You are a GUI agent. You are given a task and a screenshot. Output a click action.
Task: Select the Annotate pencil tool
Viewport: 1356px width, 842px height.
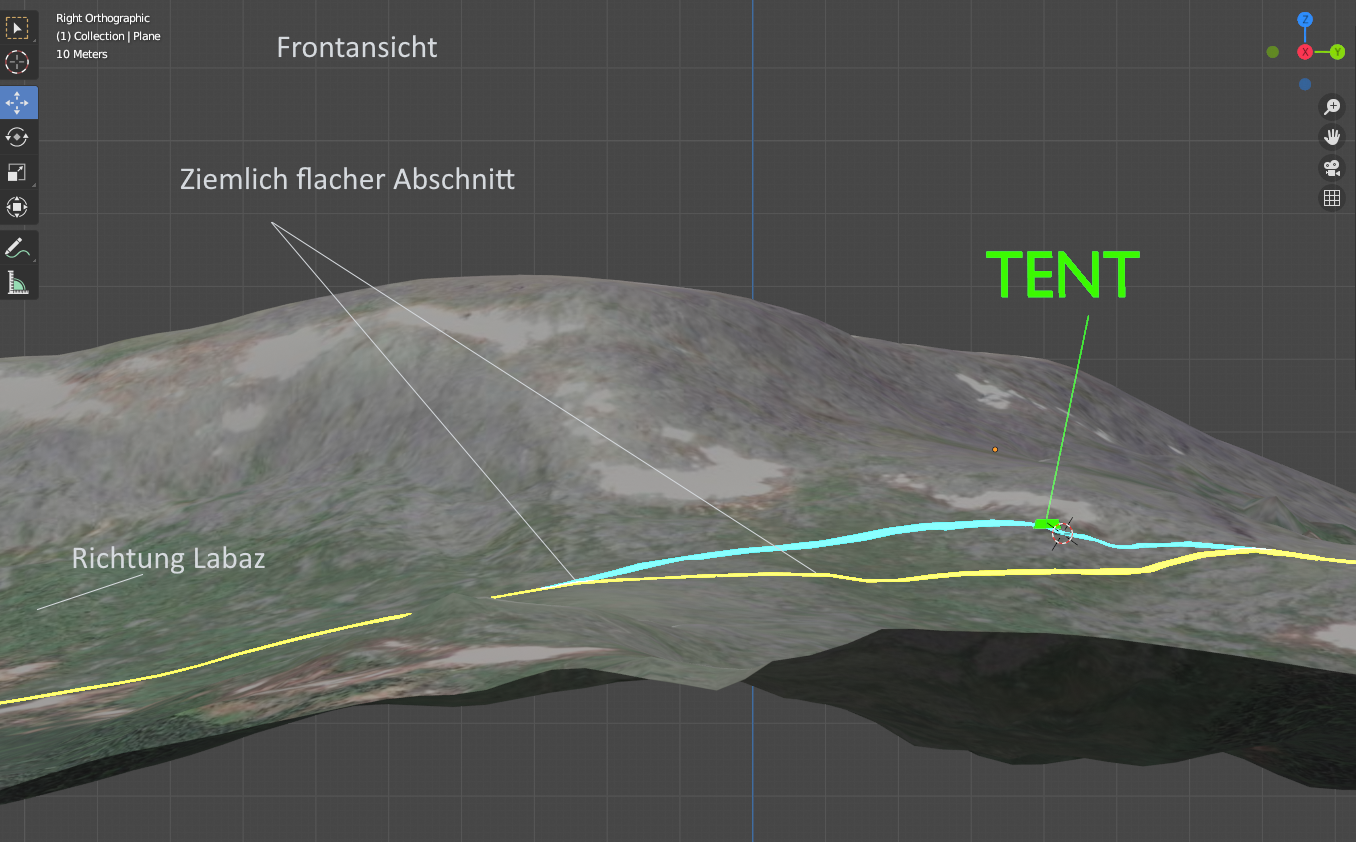(18, 247)
